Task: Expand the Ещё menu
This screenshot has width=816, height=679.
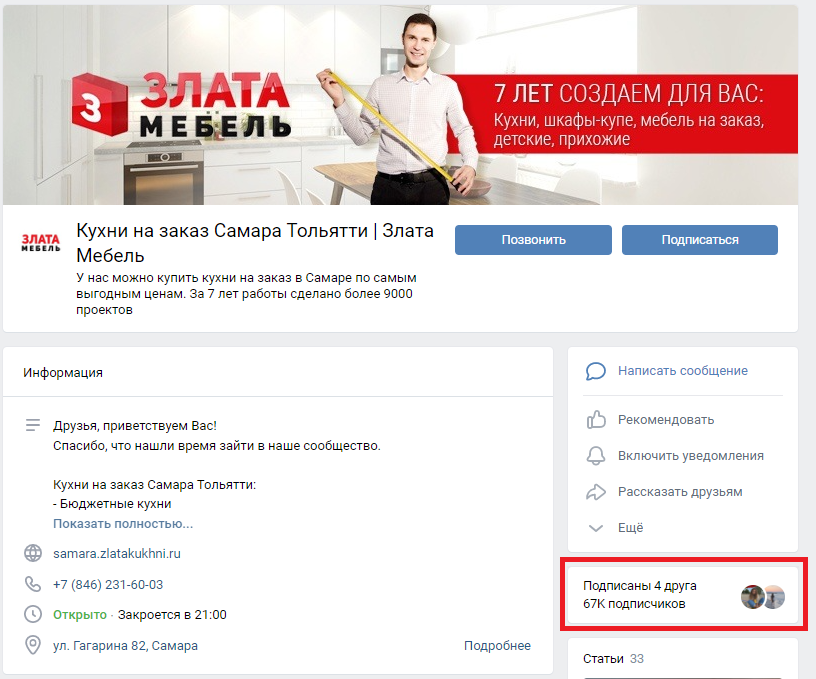Action: (x=630, y=528)
